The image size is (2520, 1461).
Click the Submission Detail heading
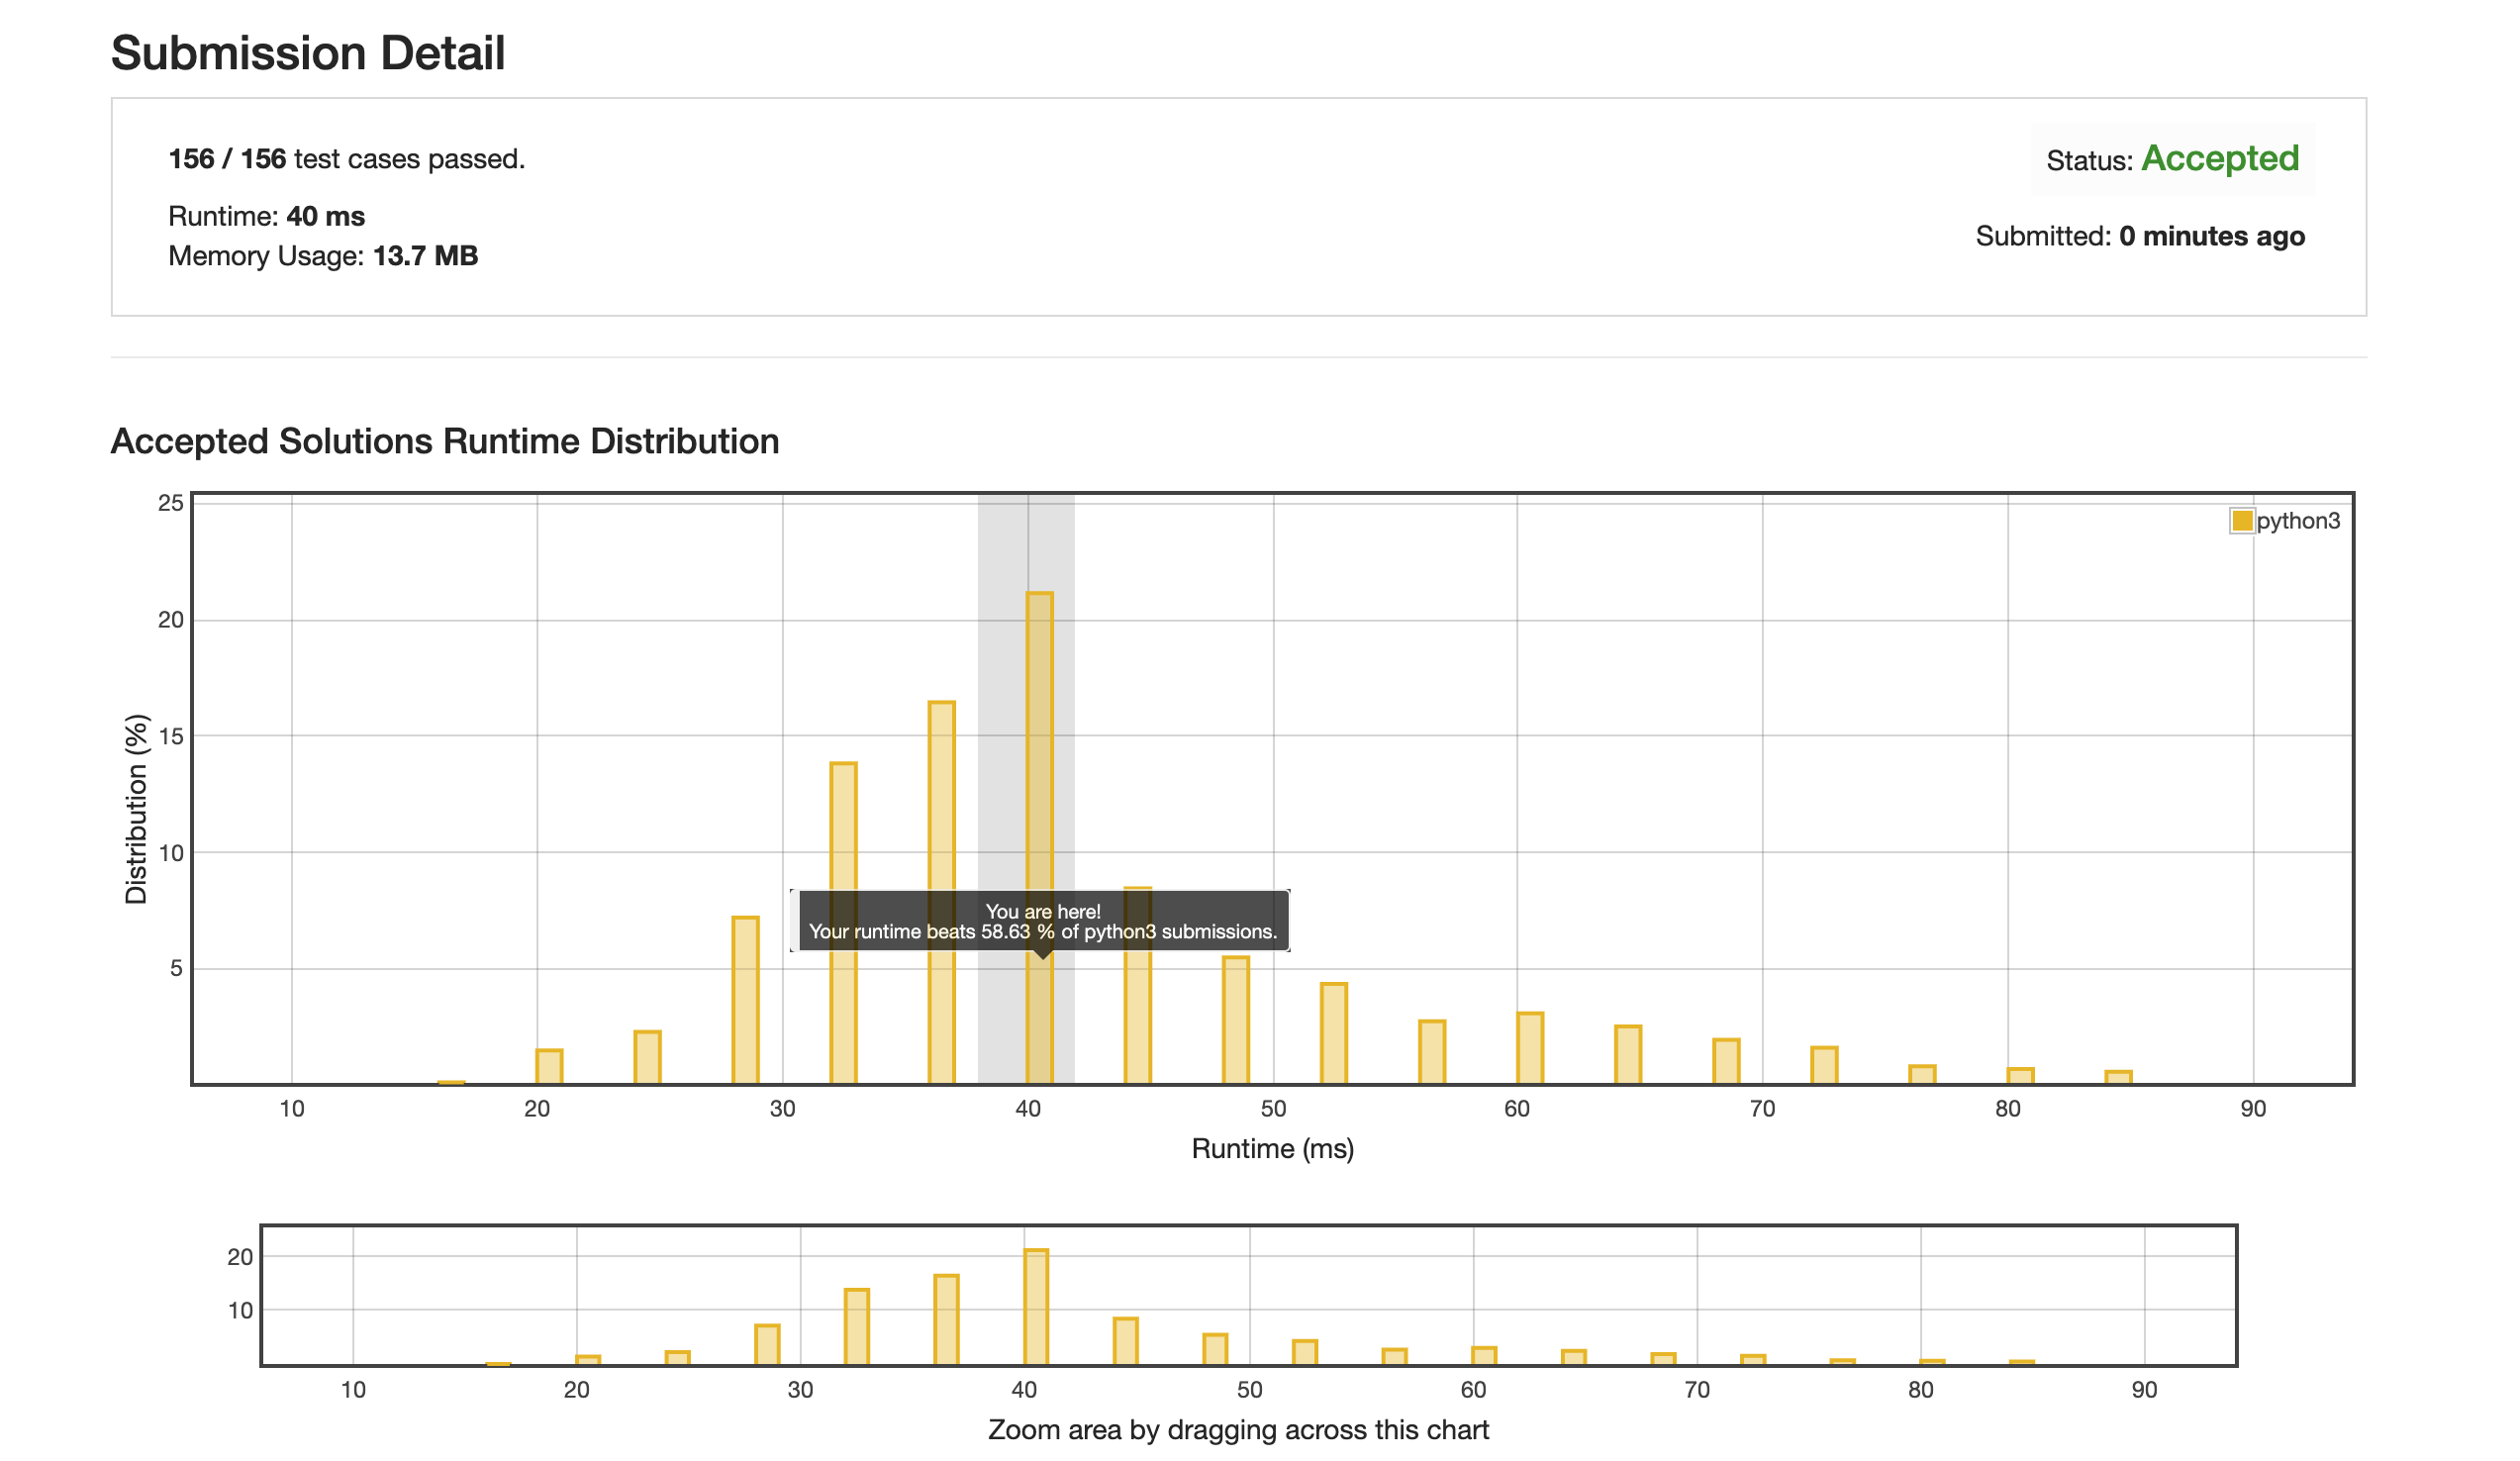[308, 53]
